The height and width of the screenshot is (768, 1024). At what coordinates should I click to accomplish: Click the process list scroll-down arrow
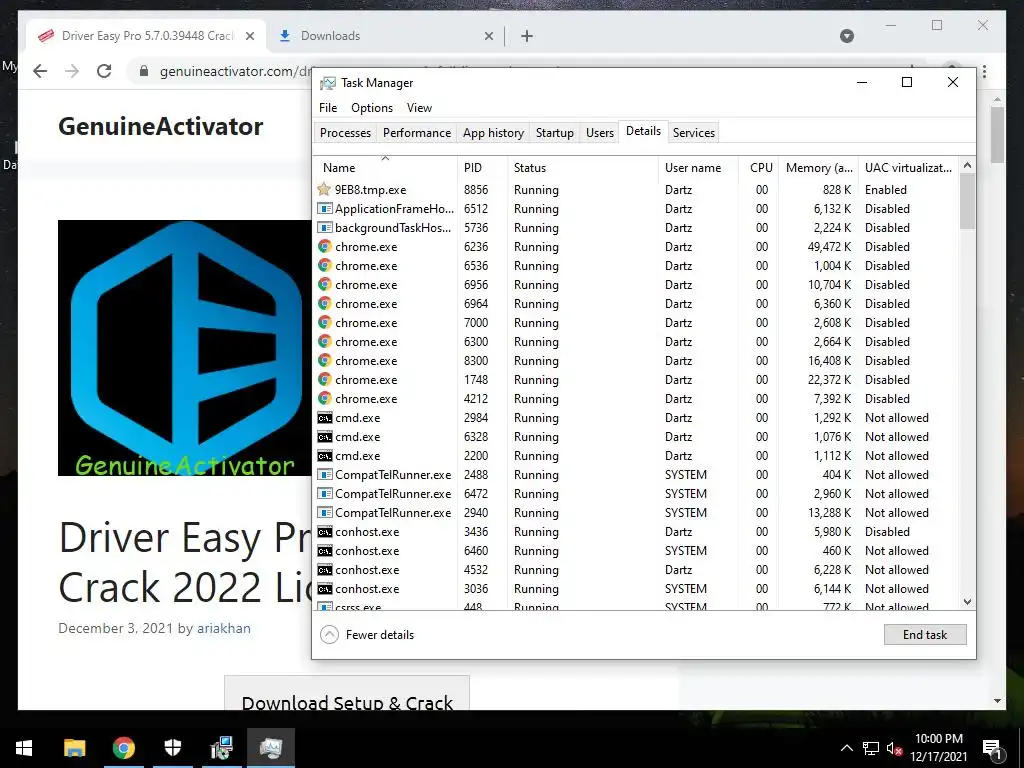(x=967, y=602)
